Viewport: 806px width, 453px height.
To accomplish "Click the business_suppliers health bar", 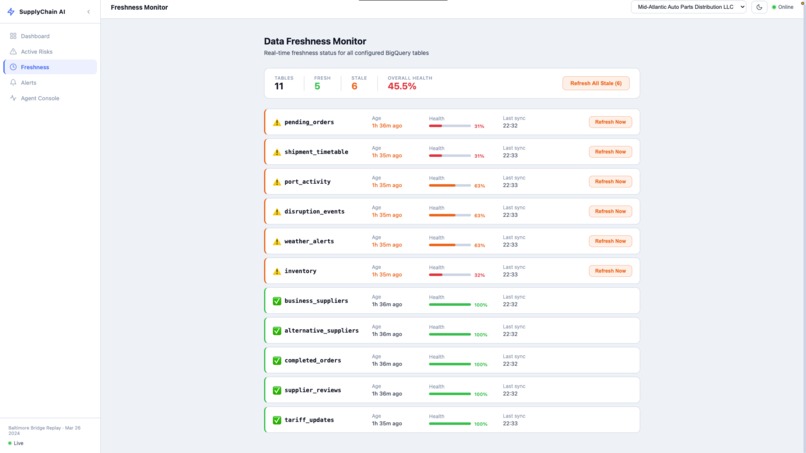I will click(x=450, y=305).
